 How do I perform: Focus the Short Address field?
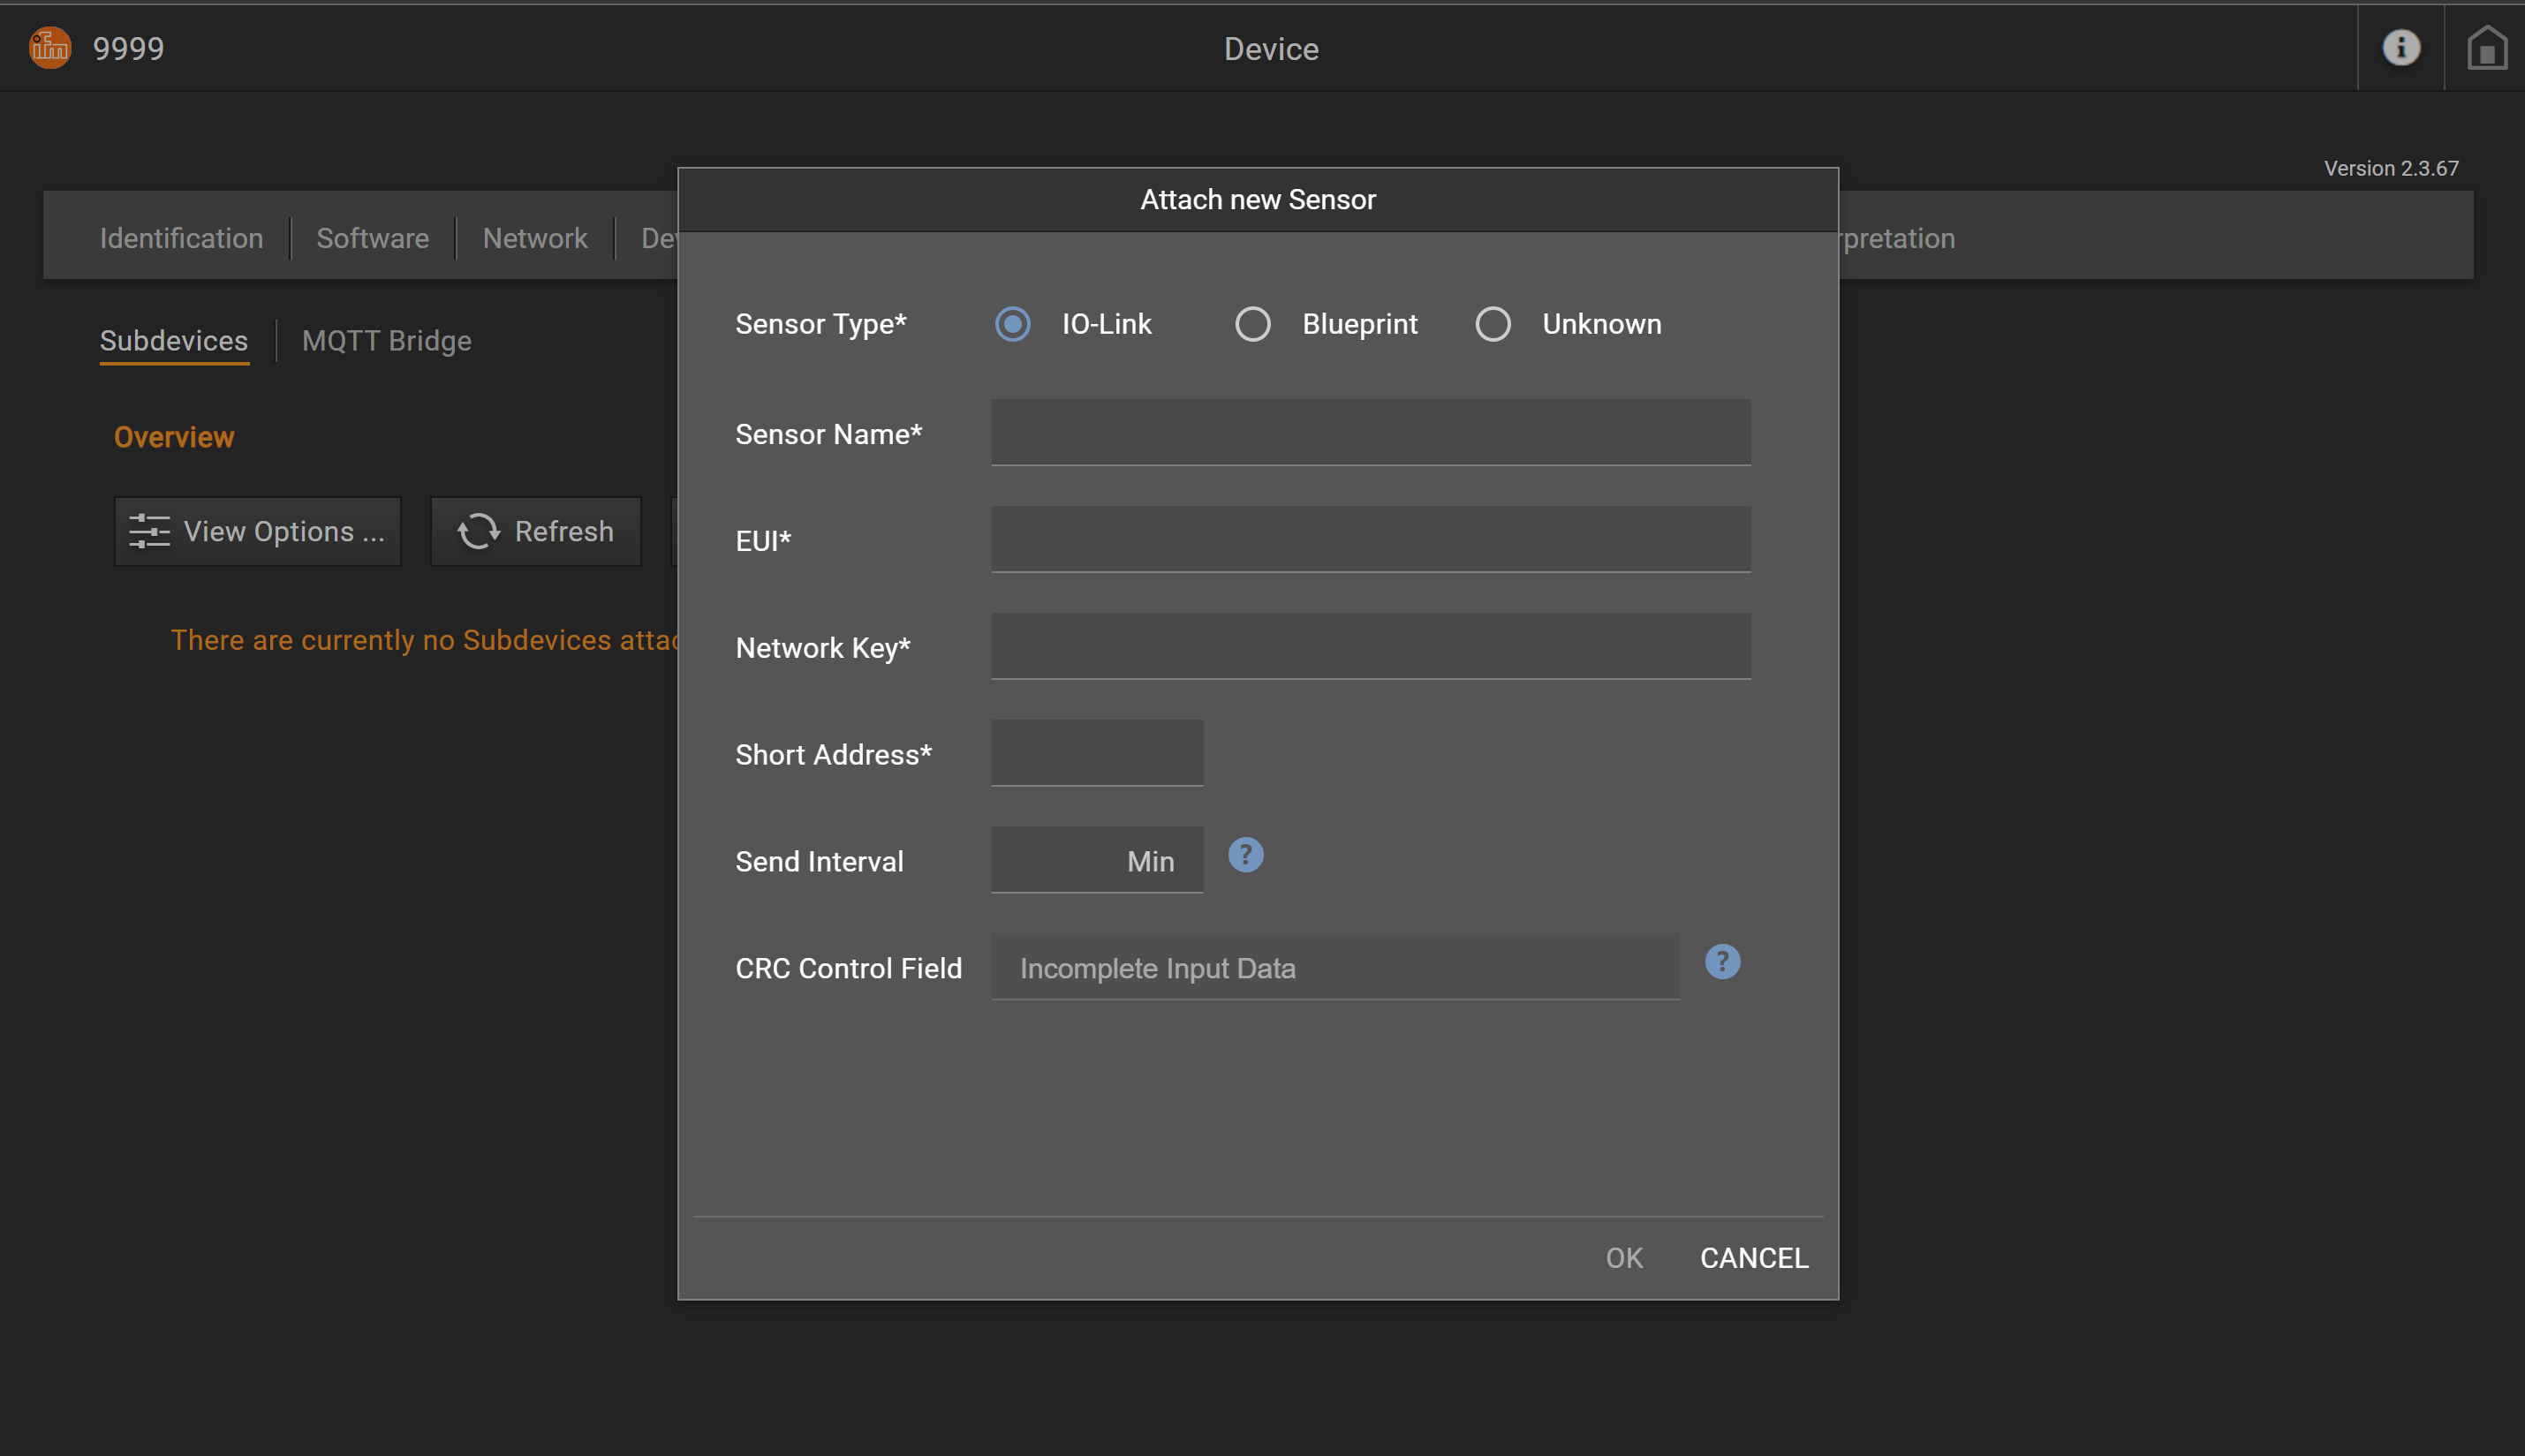1097,754
